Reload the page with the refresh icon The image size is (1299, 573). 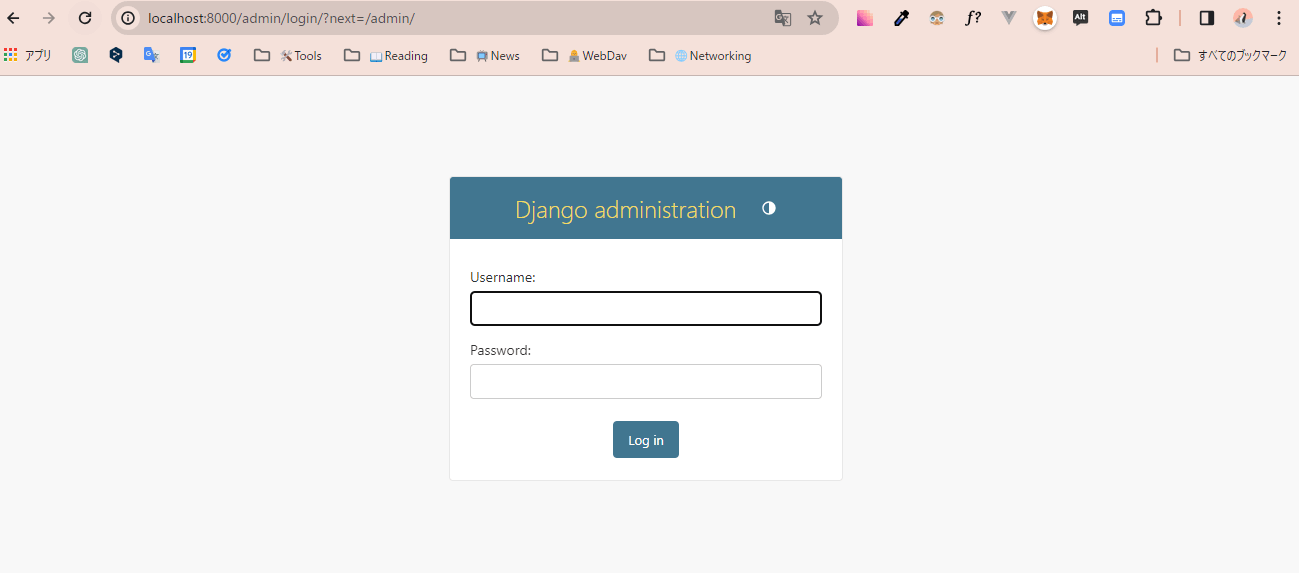click(x=85, y=18)
